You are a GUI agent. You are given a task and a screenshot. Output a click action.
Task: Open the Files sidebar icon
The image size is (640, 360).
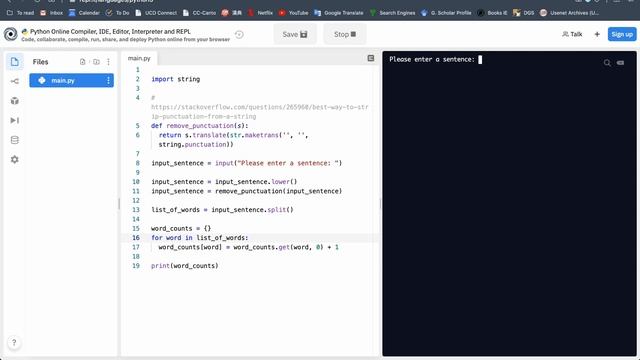pos(15,62)
